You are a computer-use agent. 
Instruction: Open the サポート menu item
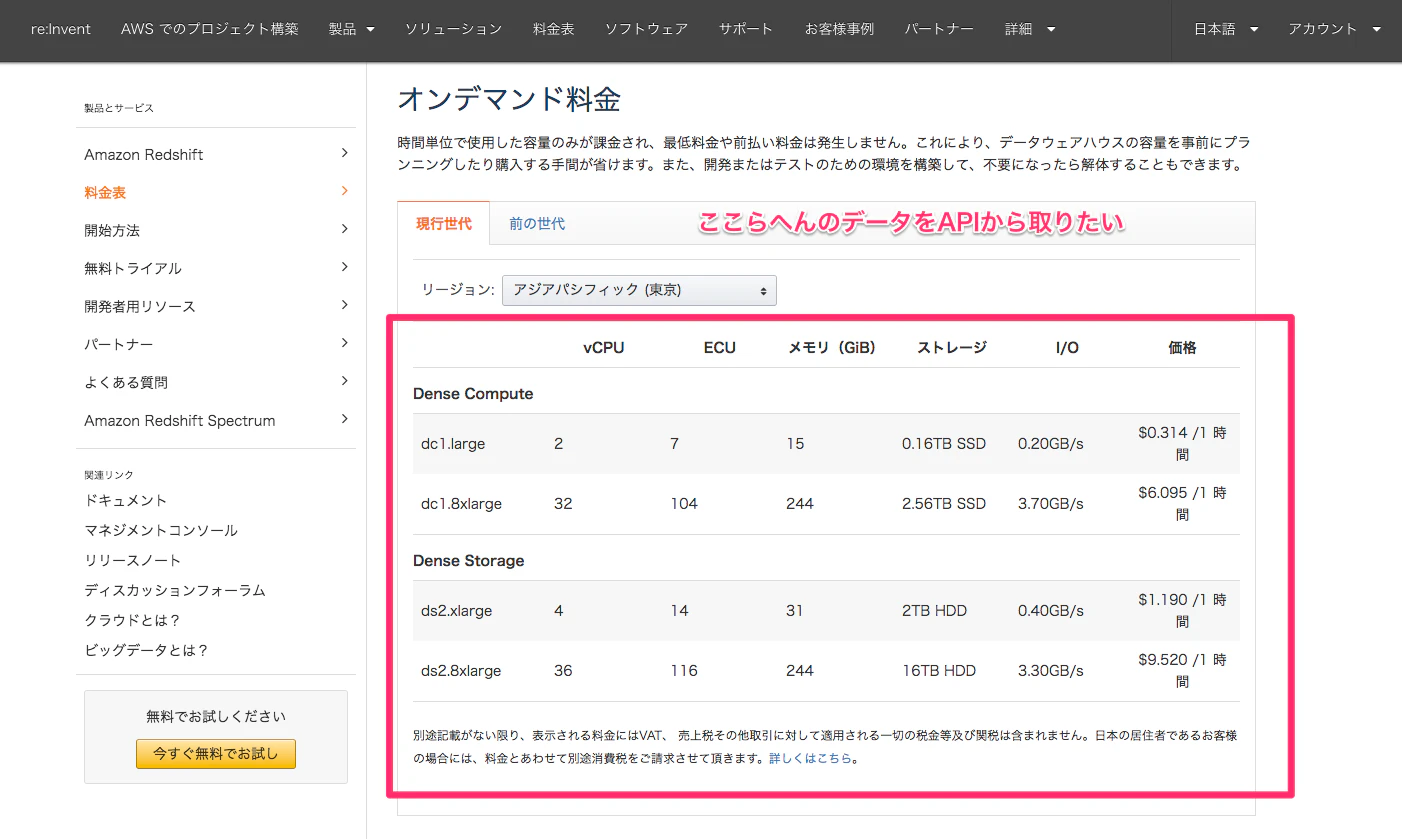745,29
